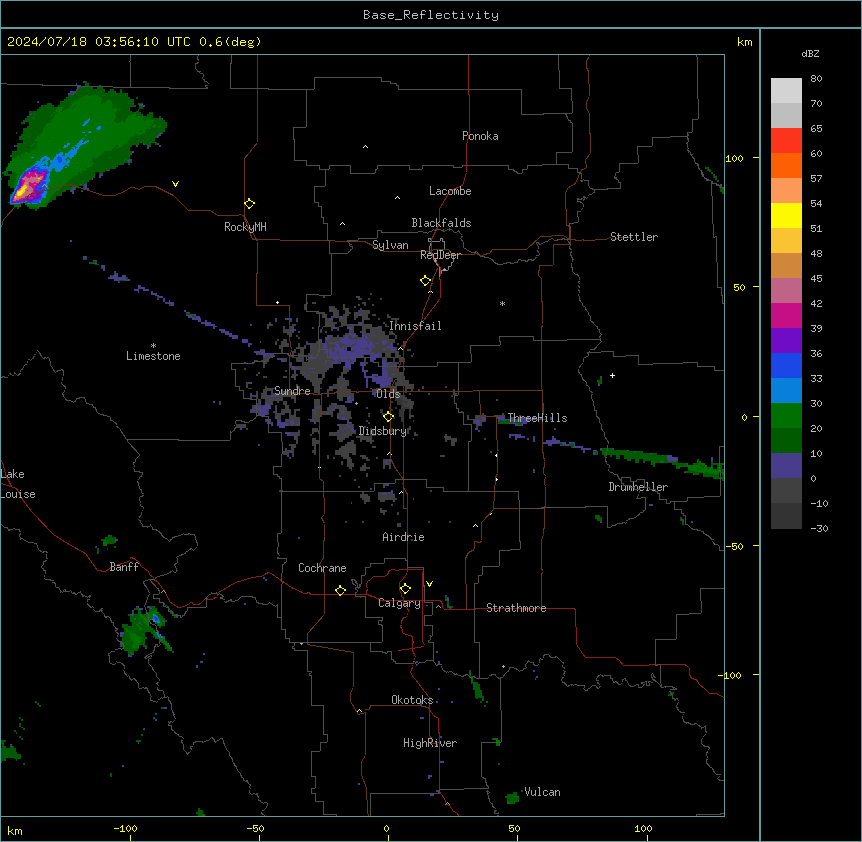Pick the blue 36 dBZ legend swatch
862x842 pixels.
(x=786, y=365)
